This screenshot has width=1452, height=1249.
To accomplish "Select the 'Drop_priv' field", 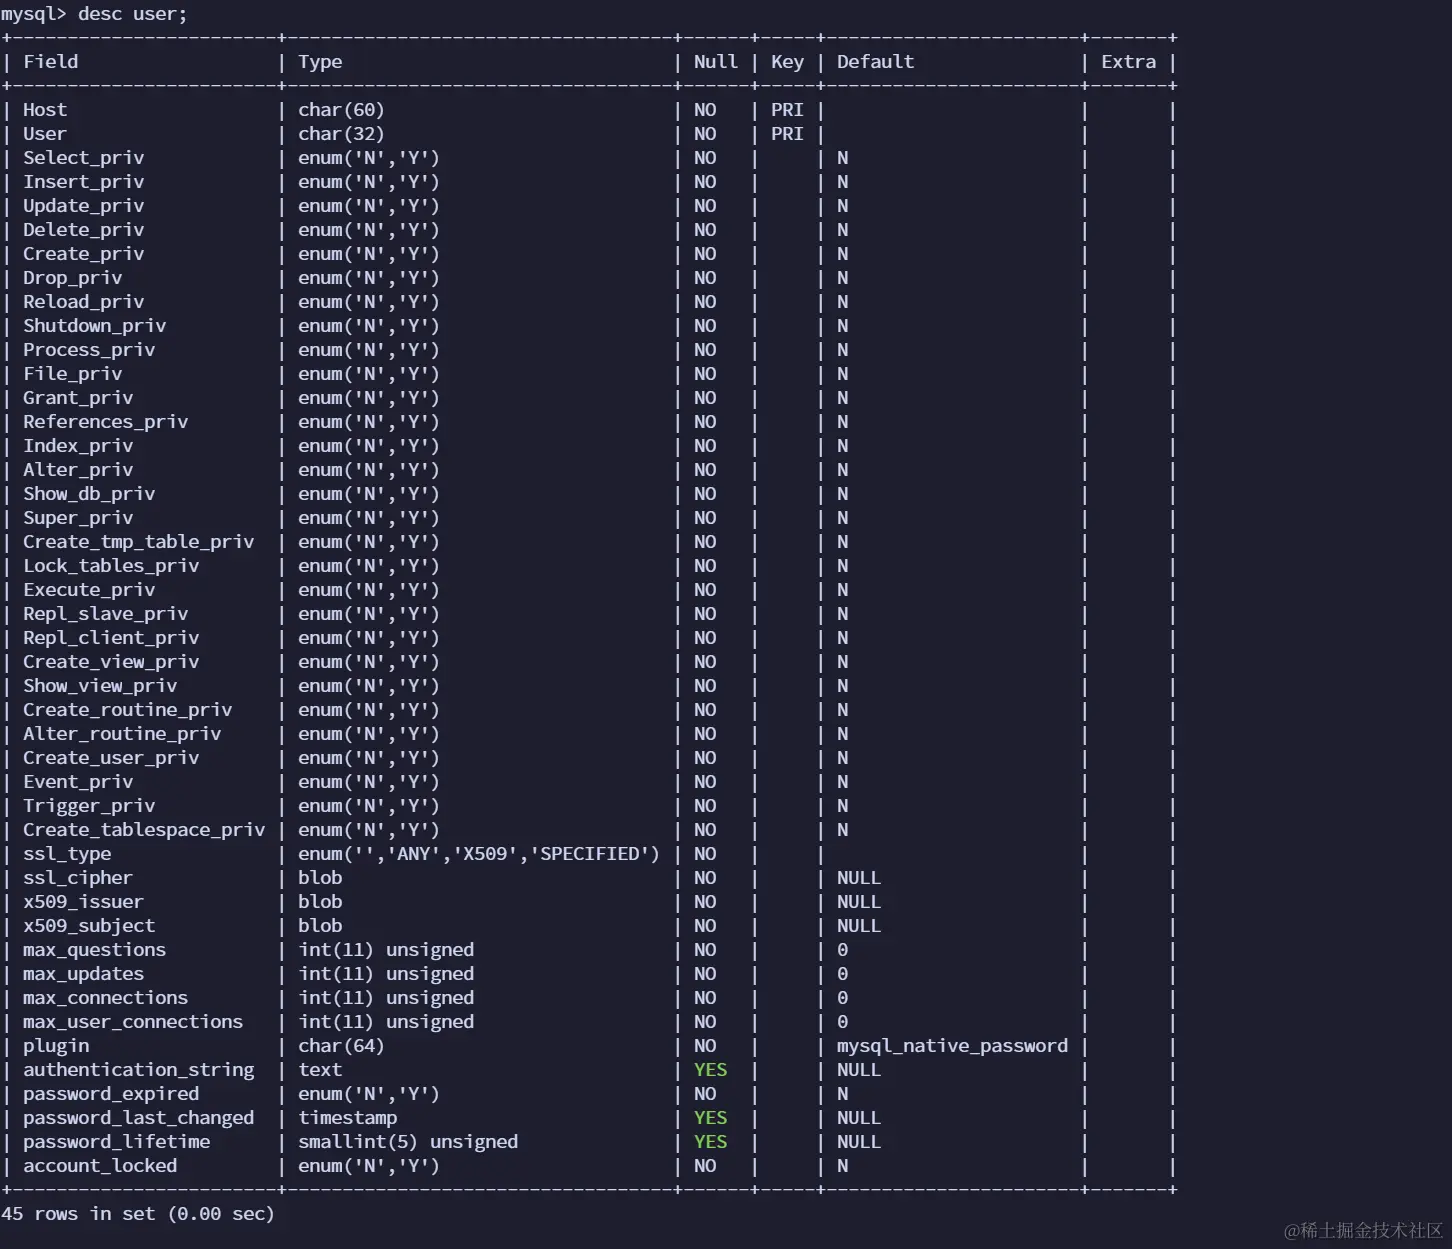I will (x=73, y=278).
